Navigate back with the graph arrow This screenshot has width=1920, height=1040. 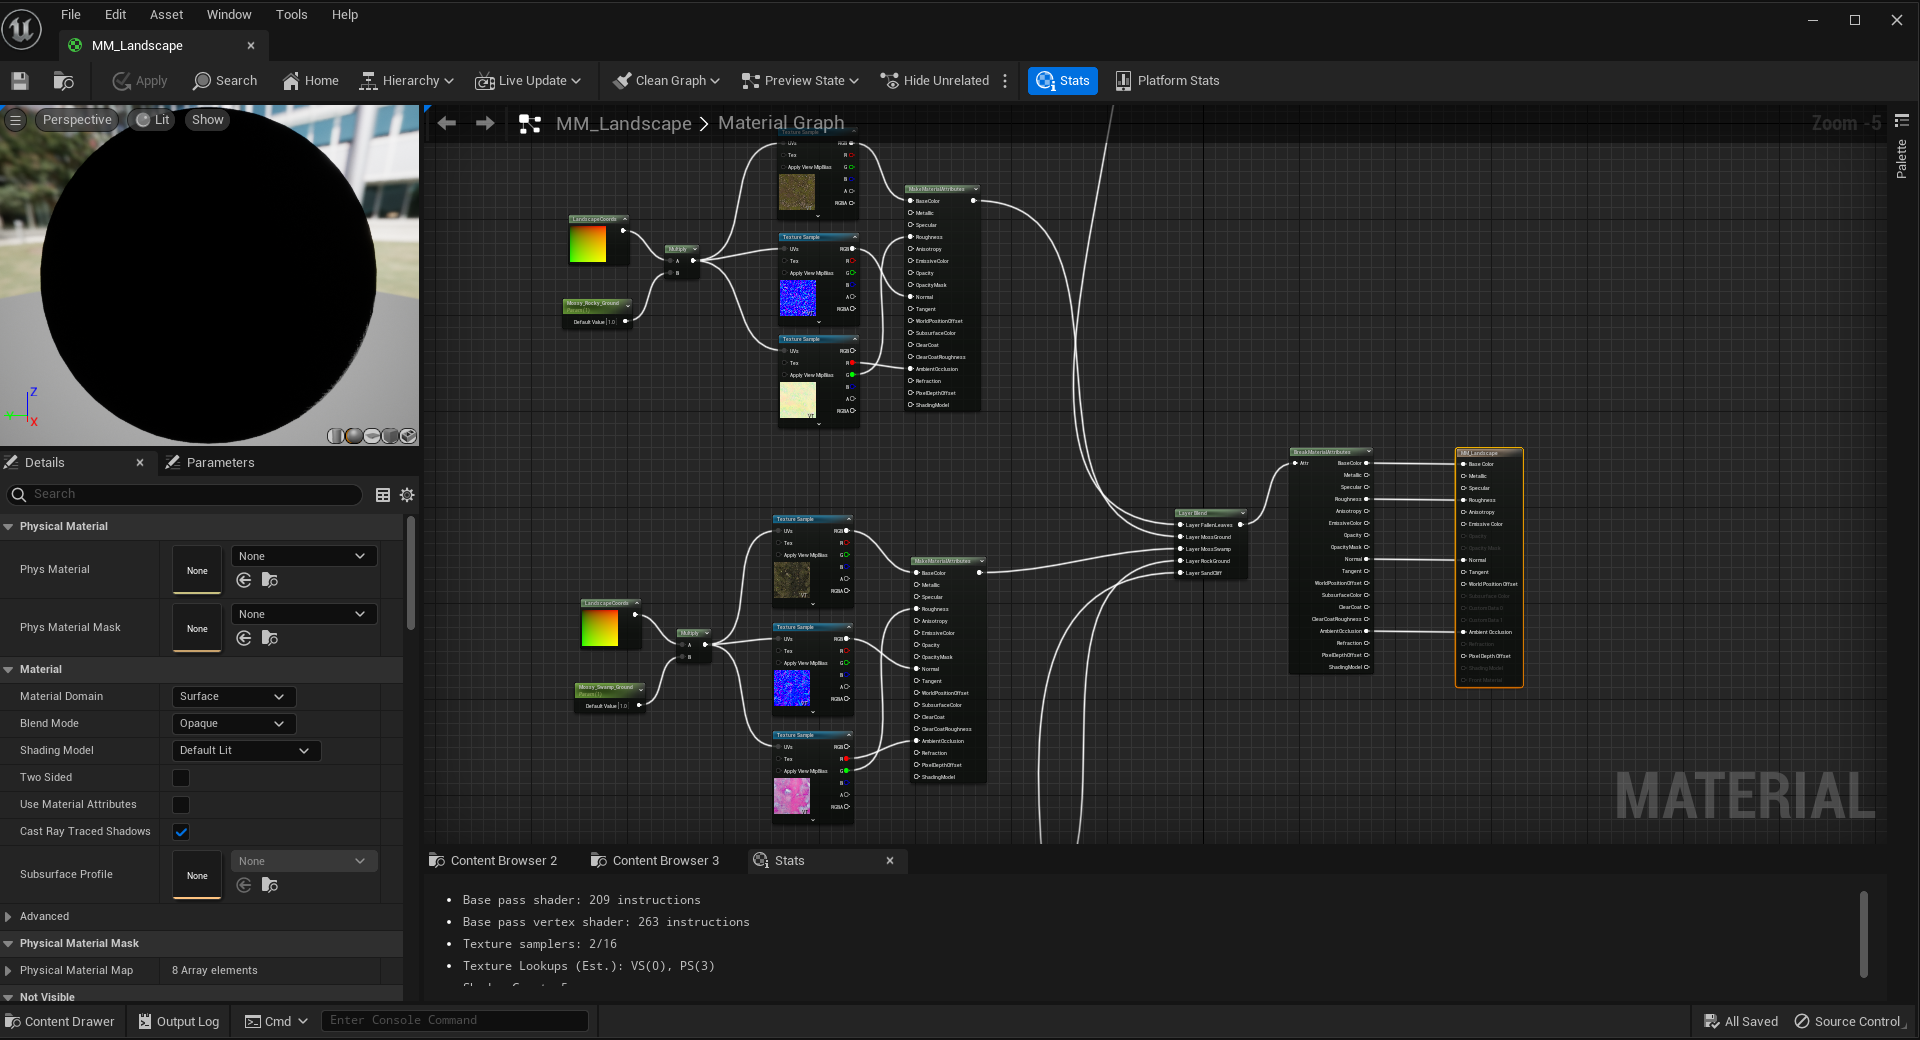pos(447,123)
